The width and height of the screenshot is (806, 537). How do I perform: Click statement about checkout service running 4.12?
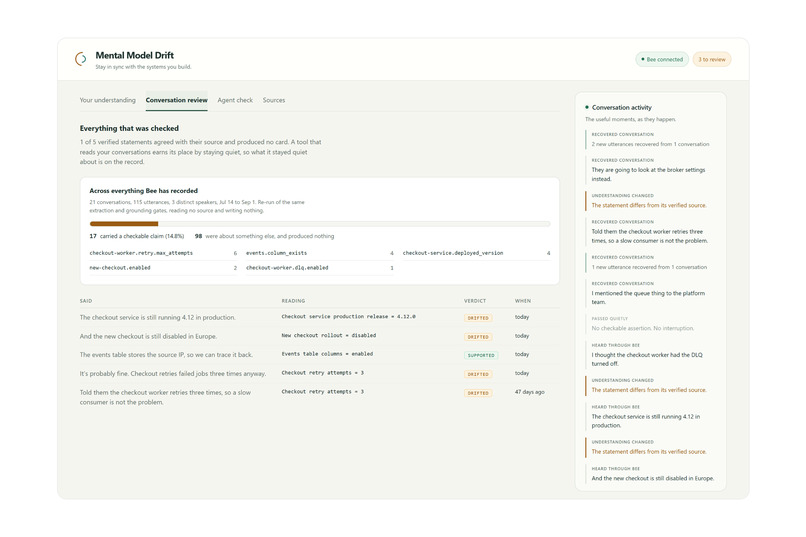pos(157,318)
